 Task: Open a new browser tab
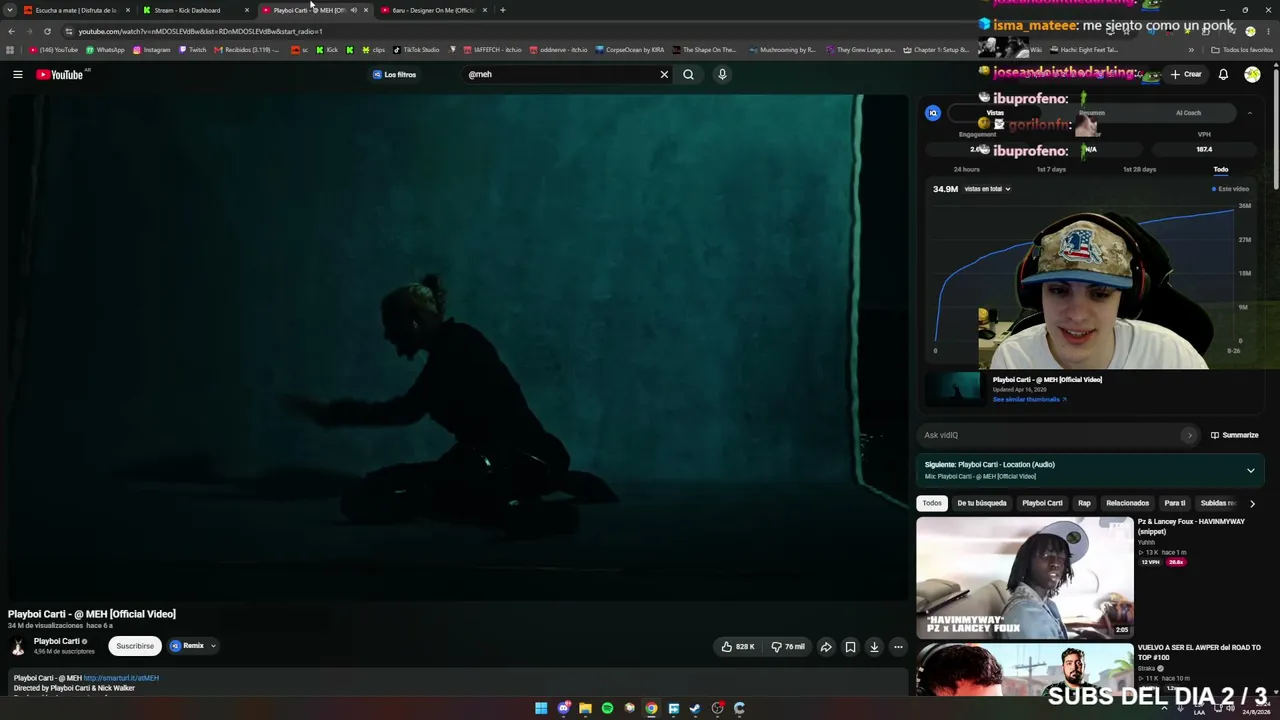(x=502, y=10)
